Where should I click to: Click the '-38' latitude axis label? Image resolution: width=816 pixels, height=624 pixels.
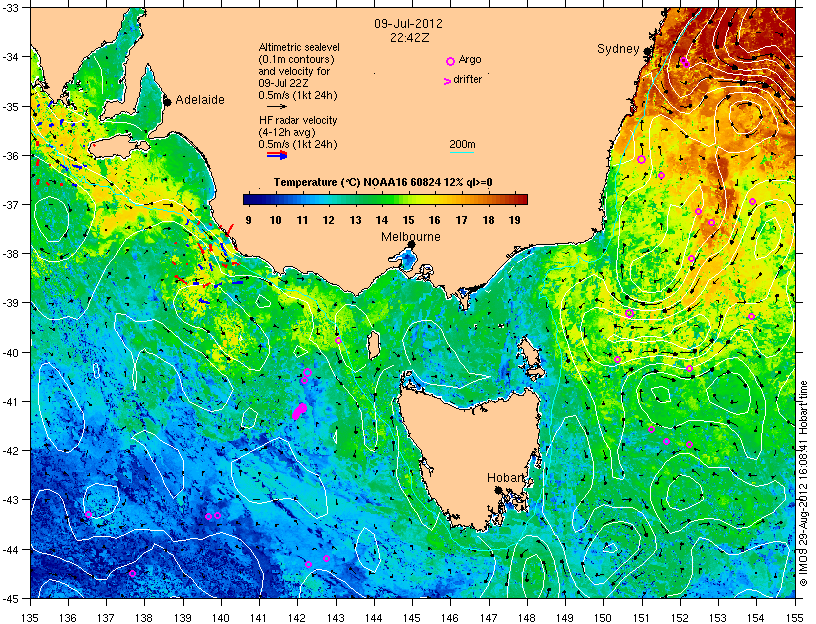tap(11, 254)
